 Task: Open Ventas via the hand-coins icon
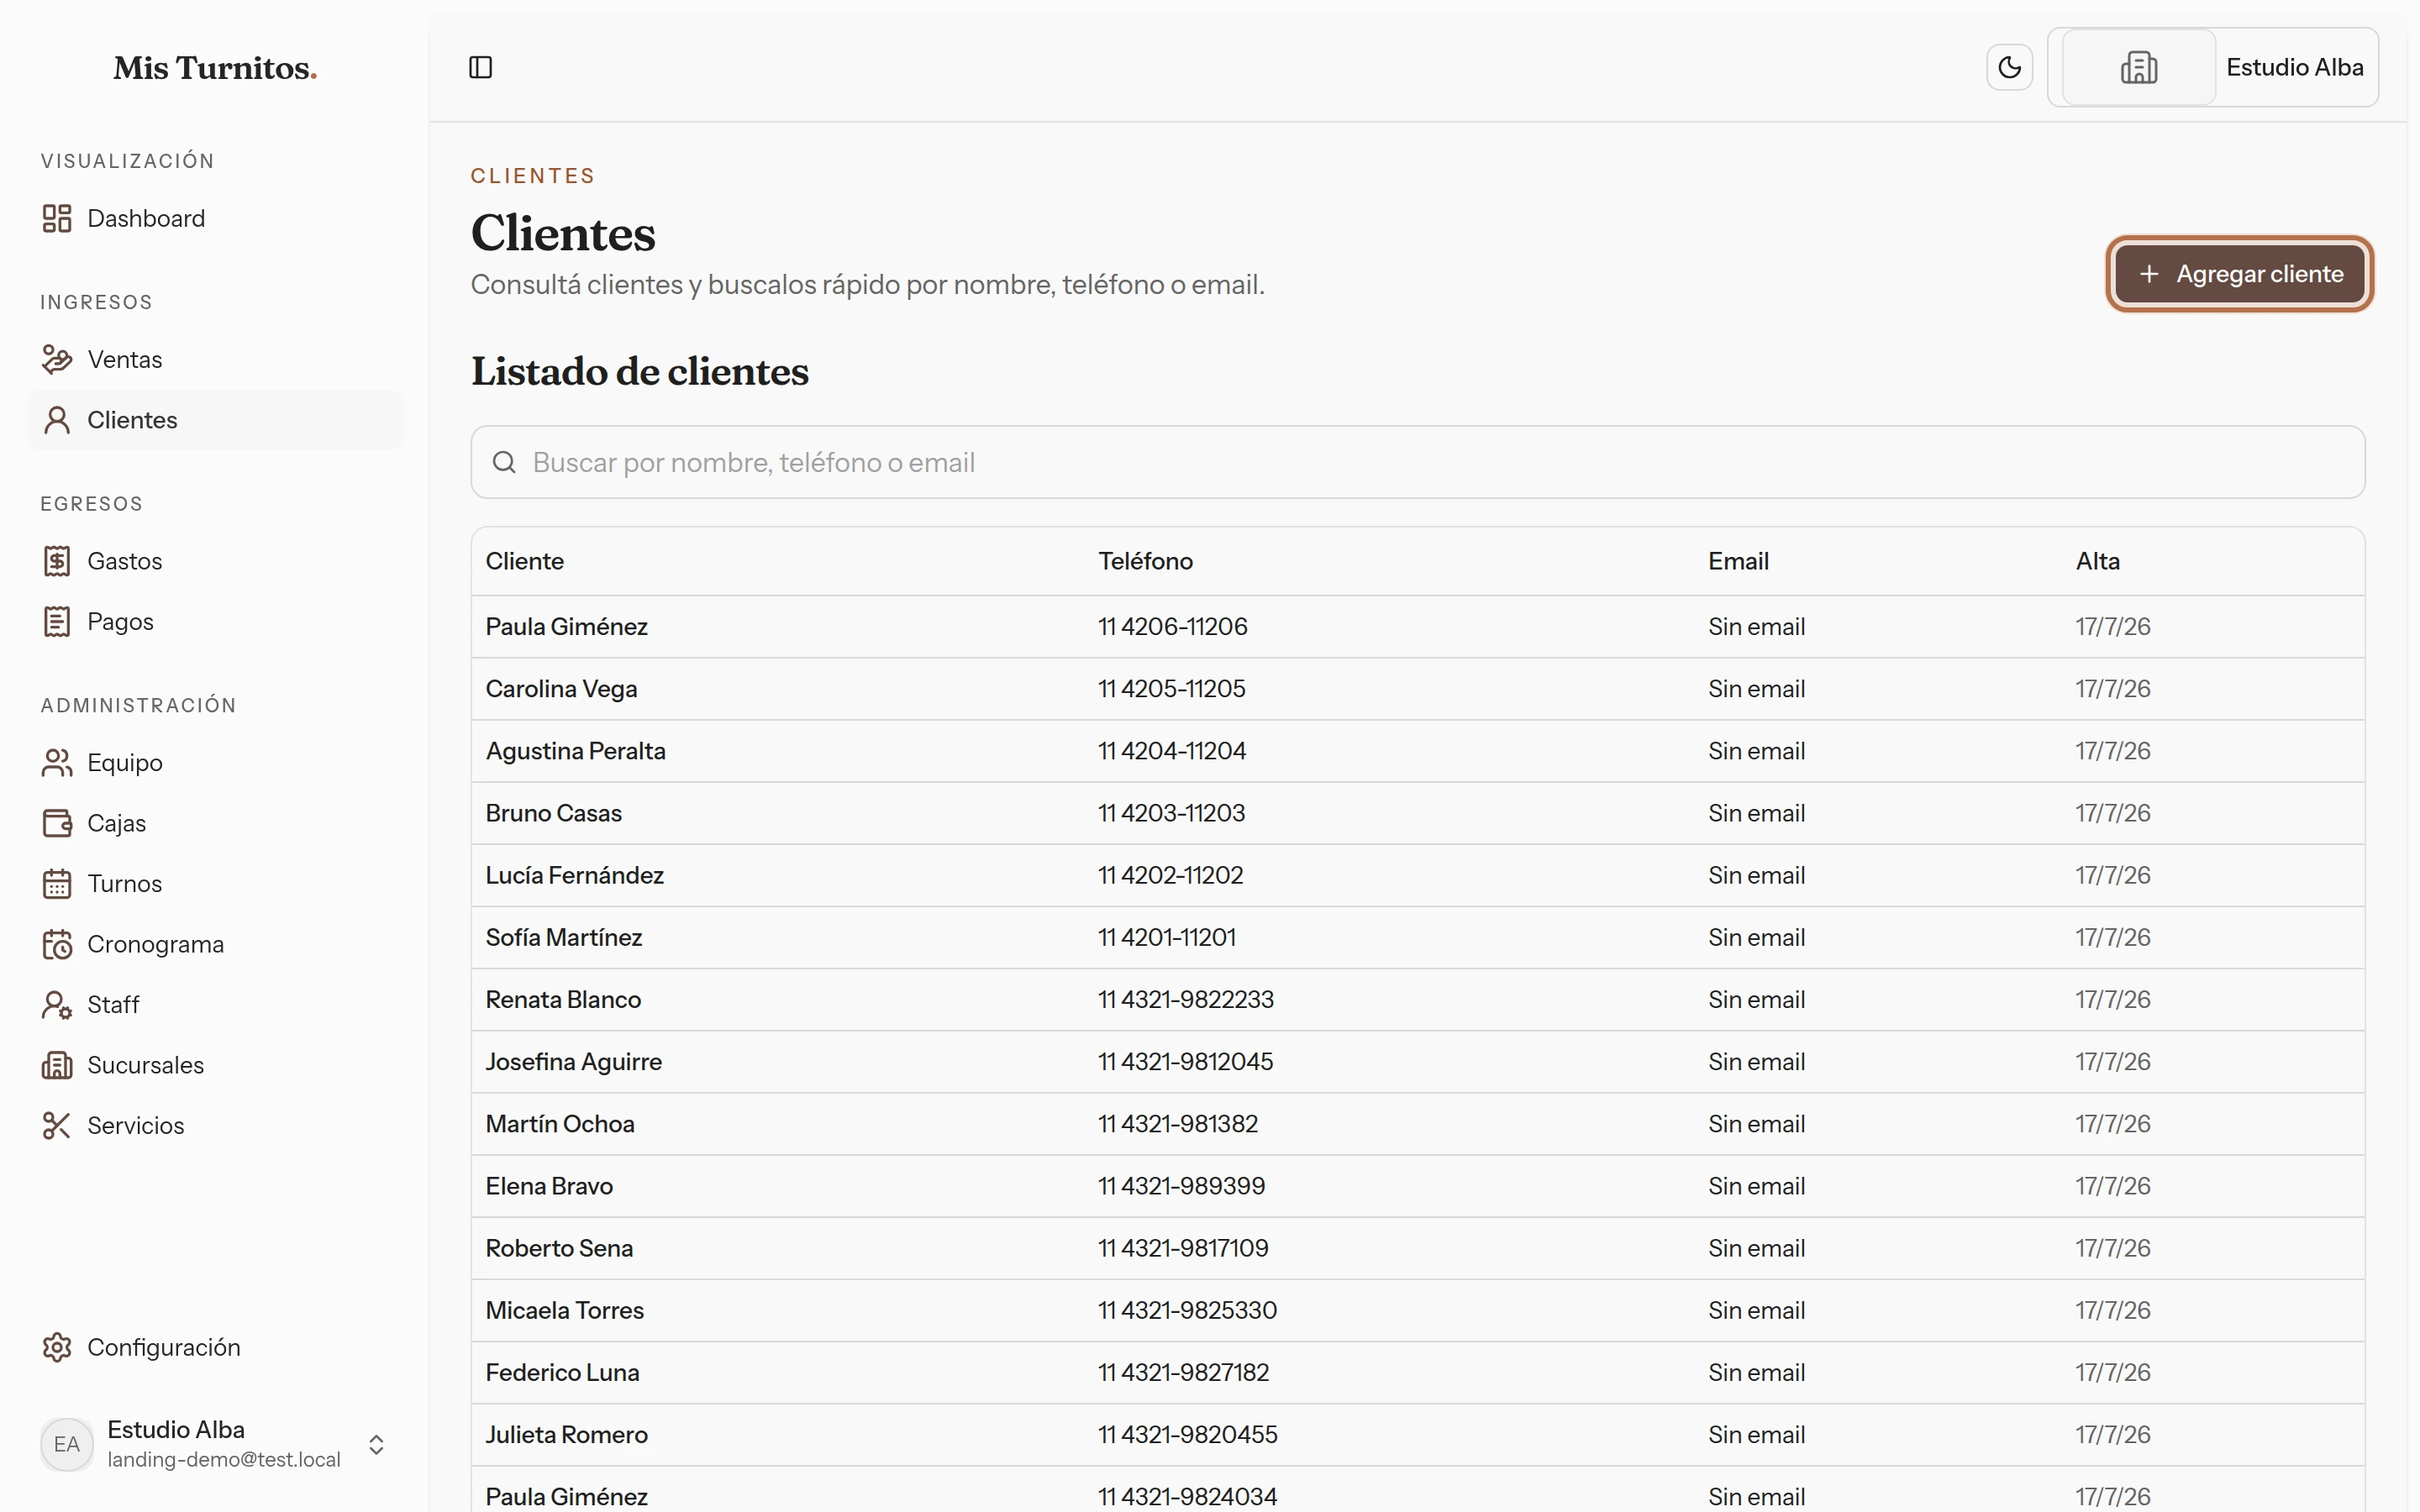coord(57,359)
